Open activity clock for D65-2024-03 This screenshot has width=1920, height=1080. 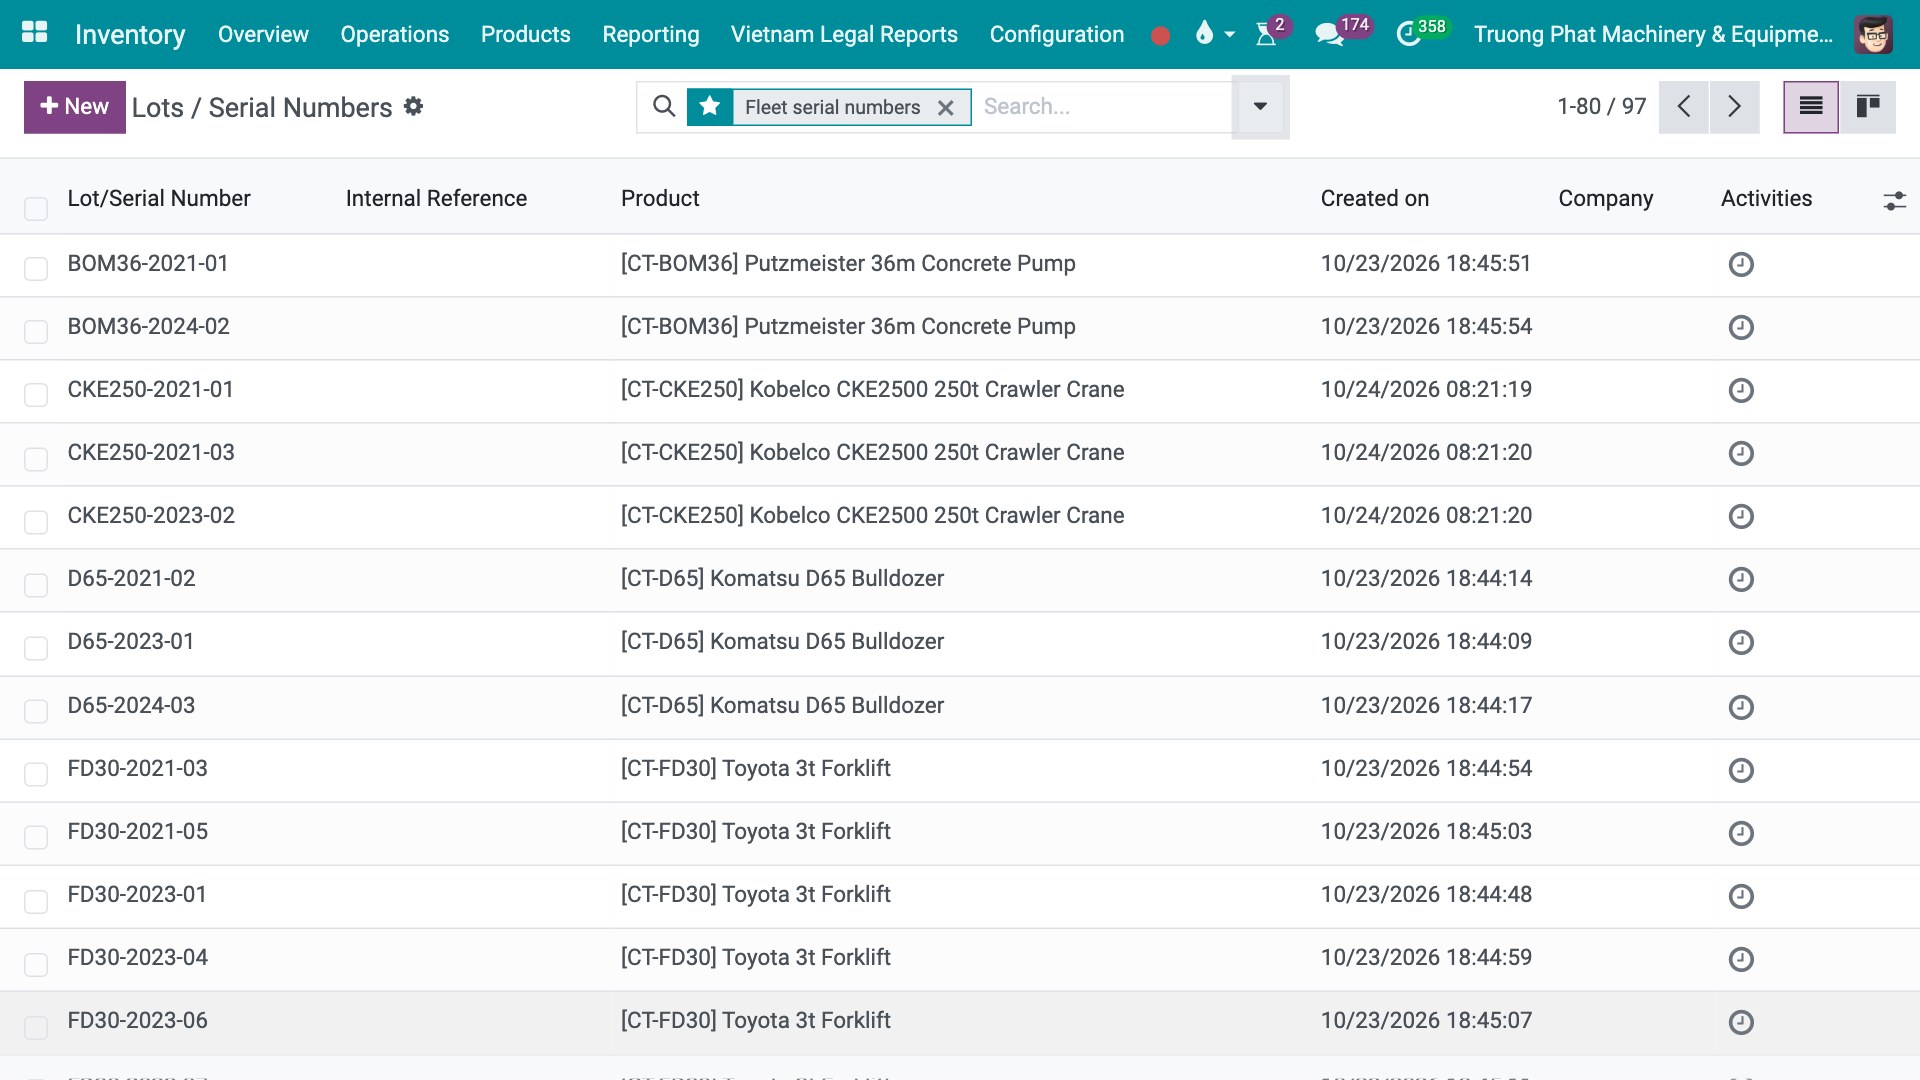tap(1741, 706)
